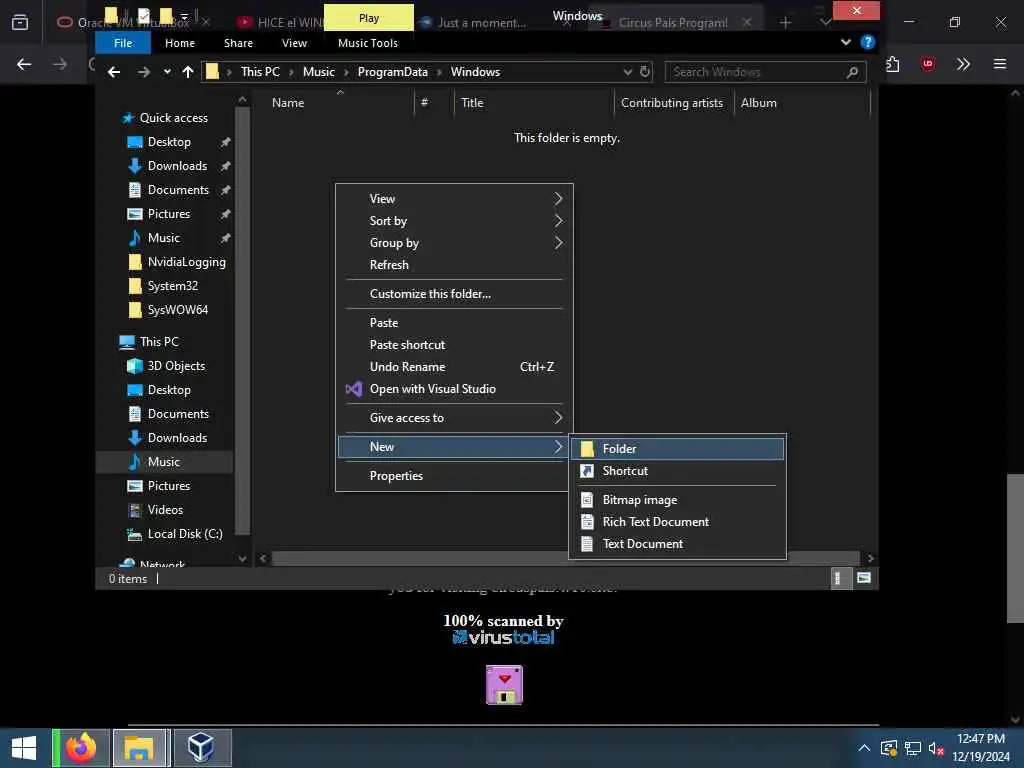Open pinned Desktop under Quick access

point(169,142)
